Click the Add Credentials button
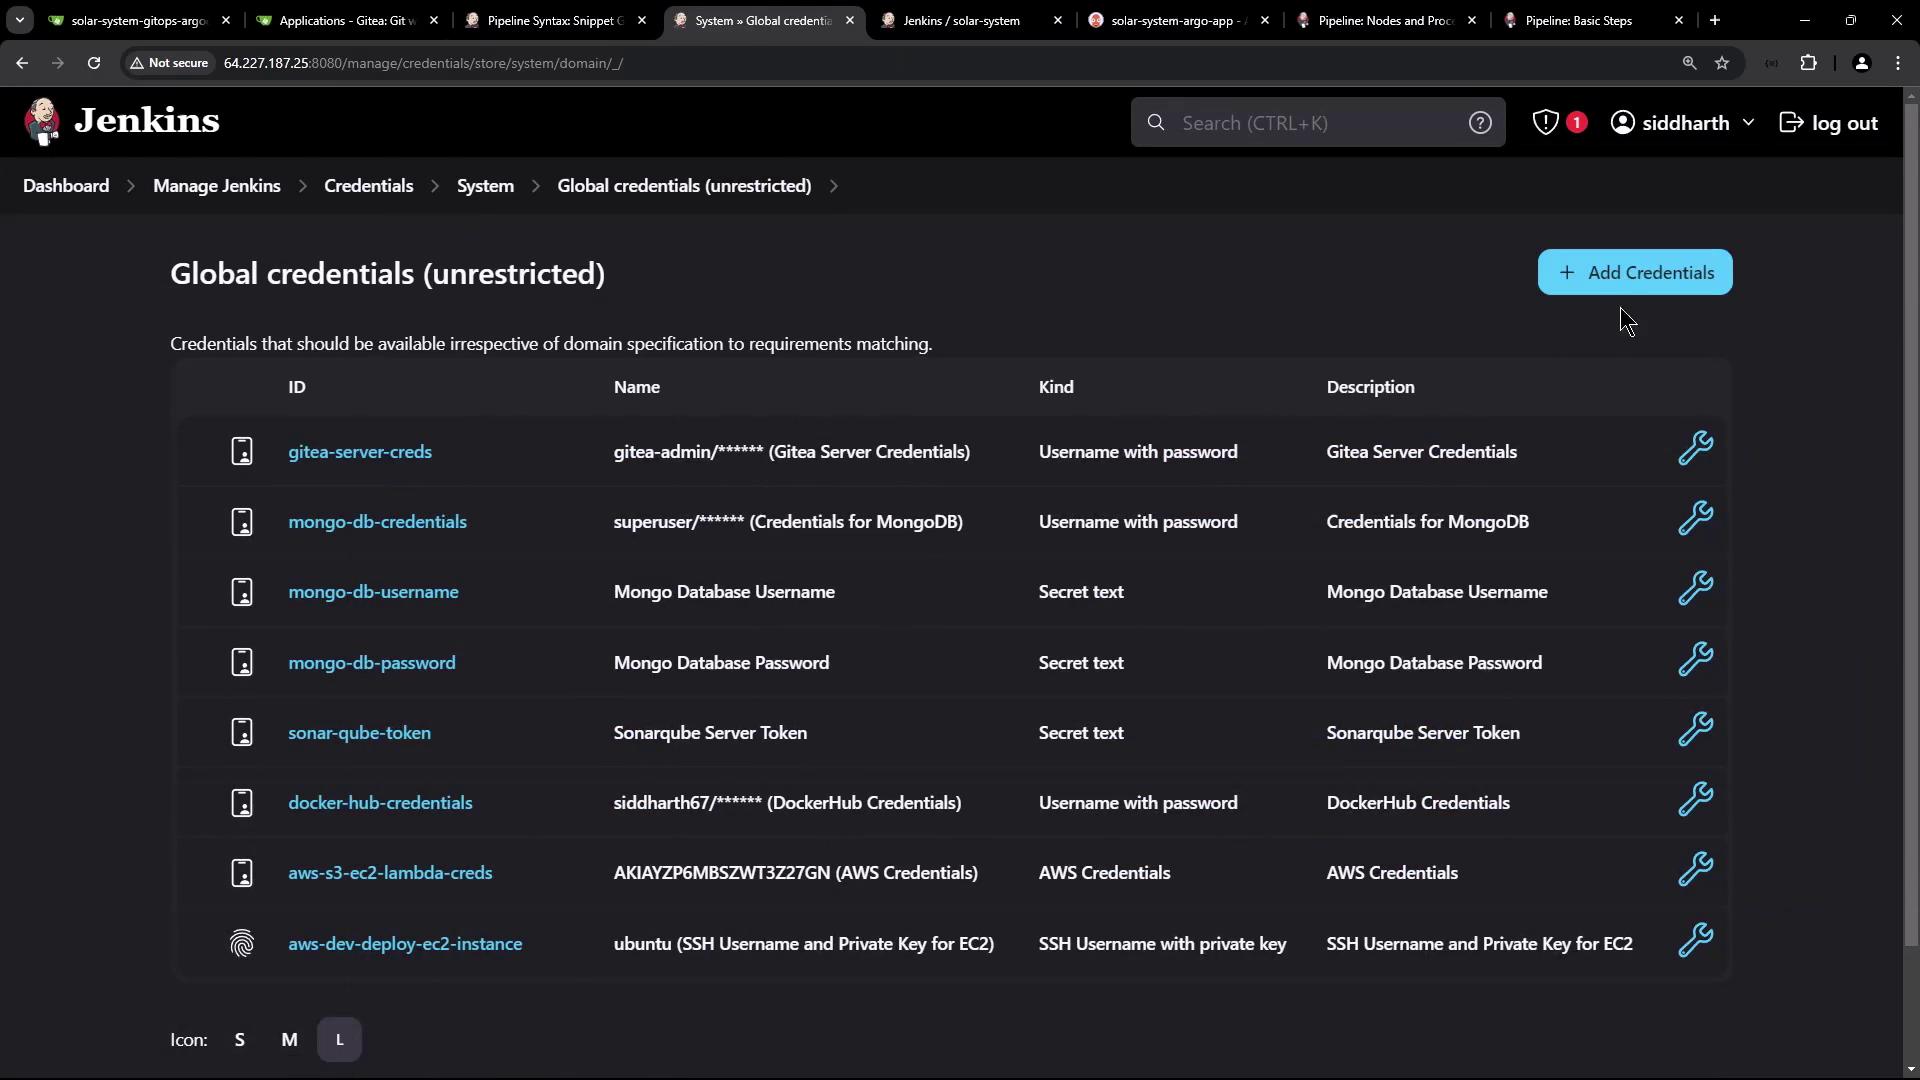Viewport: 1920px width, 1080px height. 1634,272
